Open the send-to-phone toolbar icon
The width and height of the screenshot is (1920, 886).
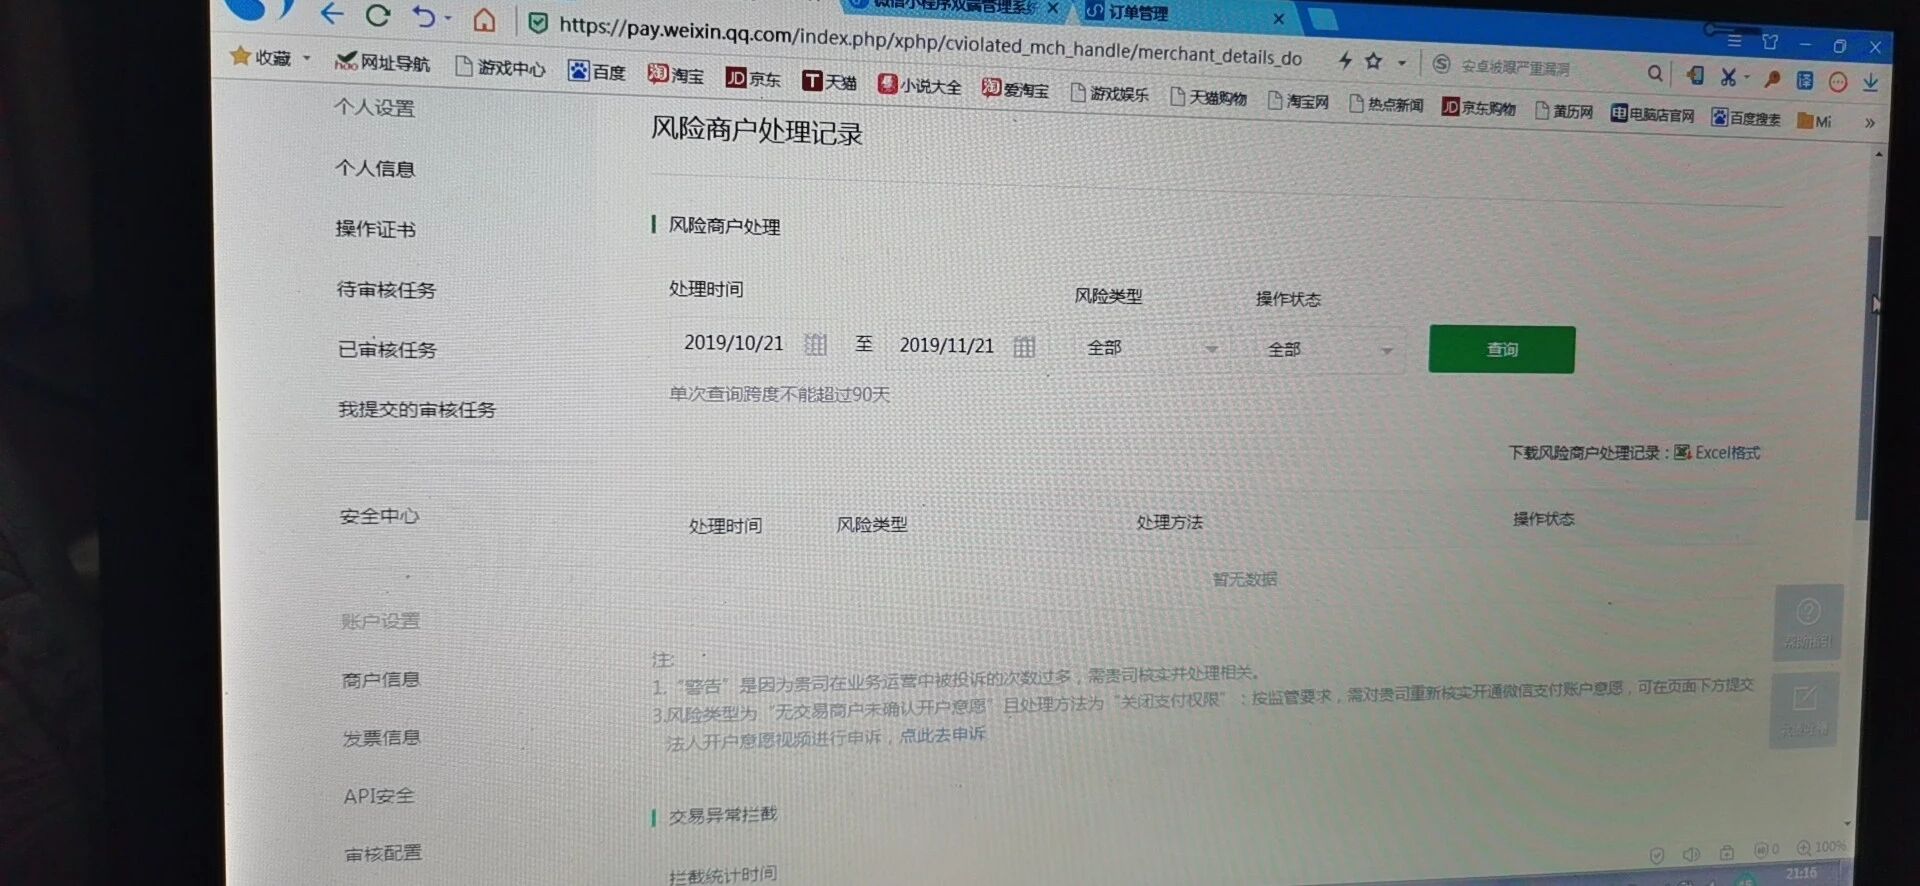tap(1695, 75)
